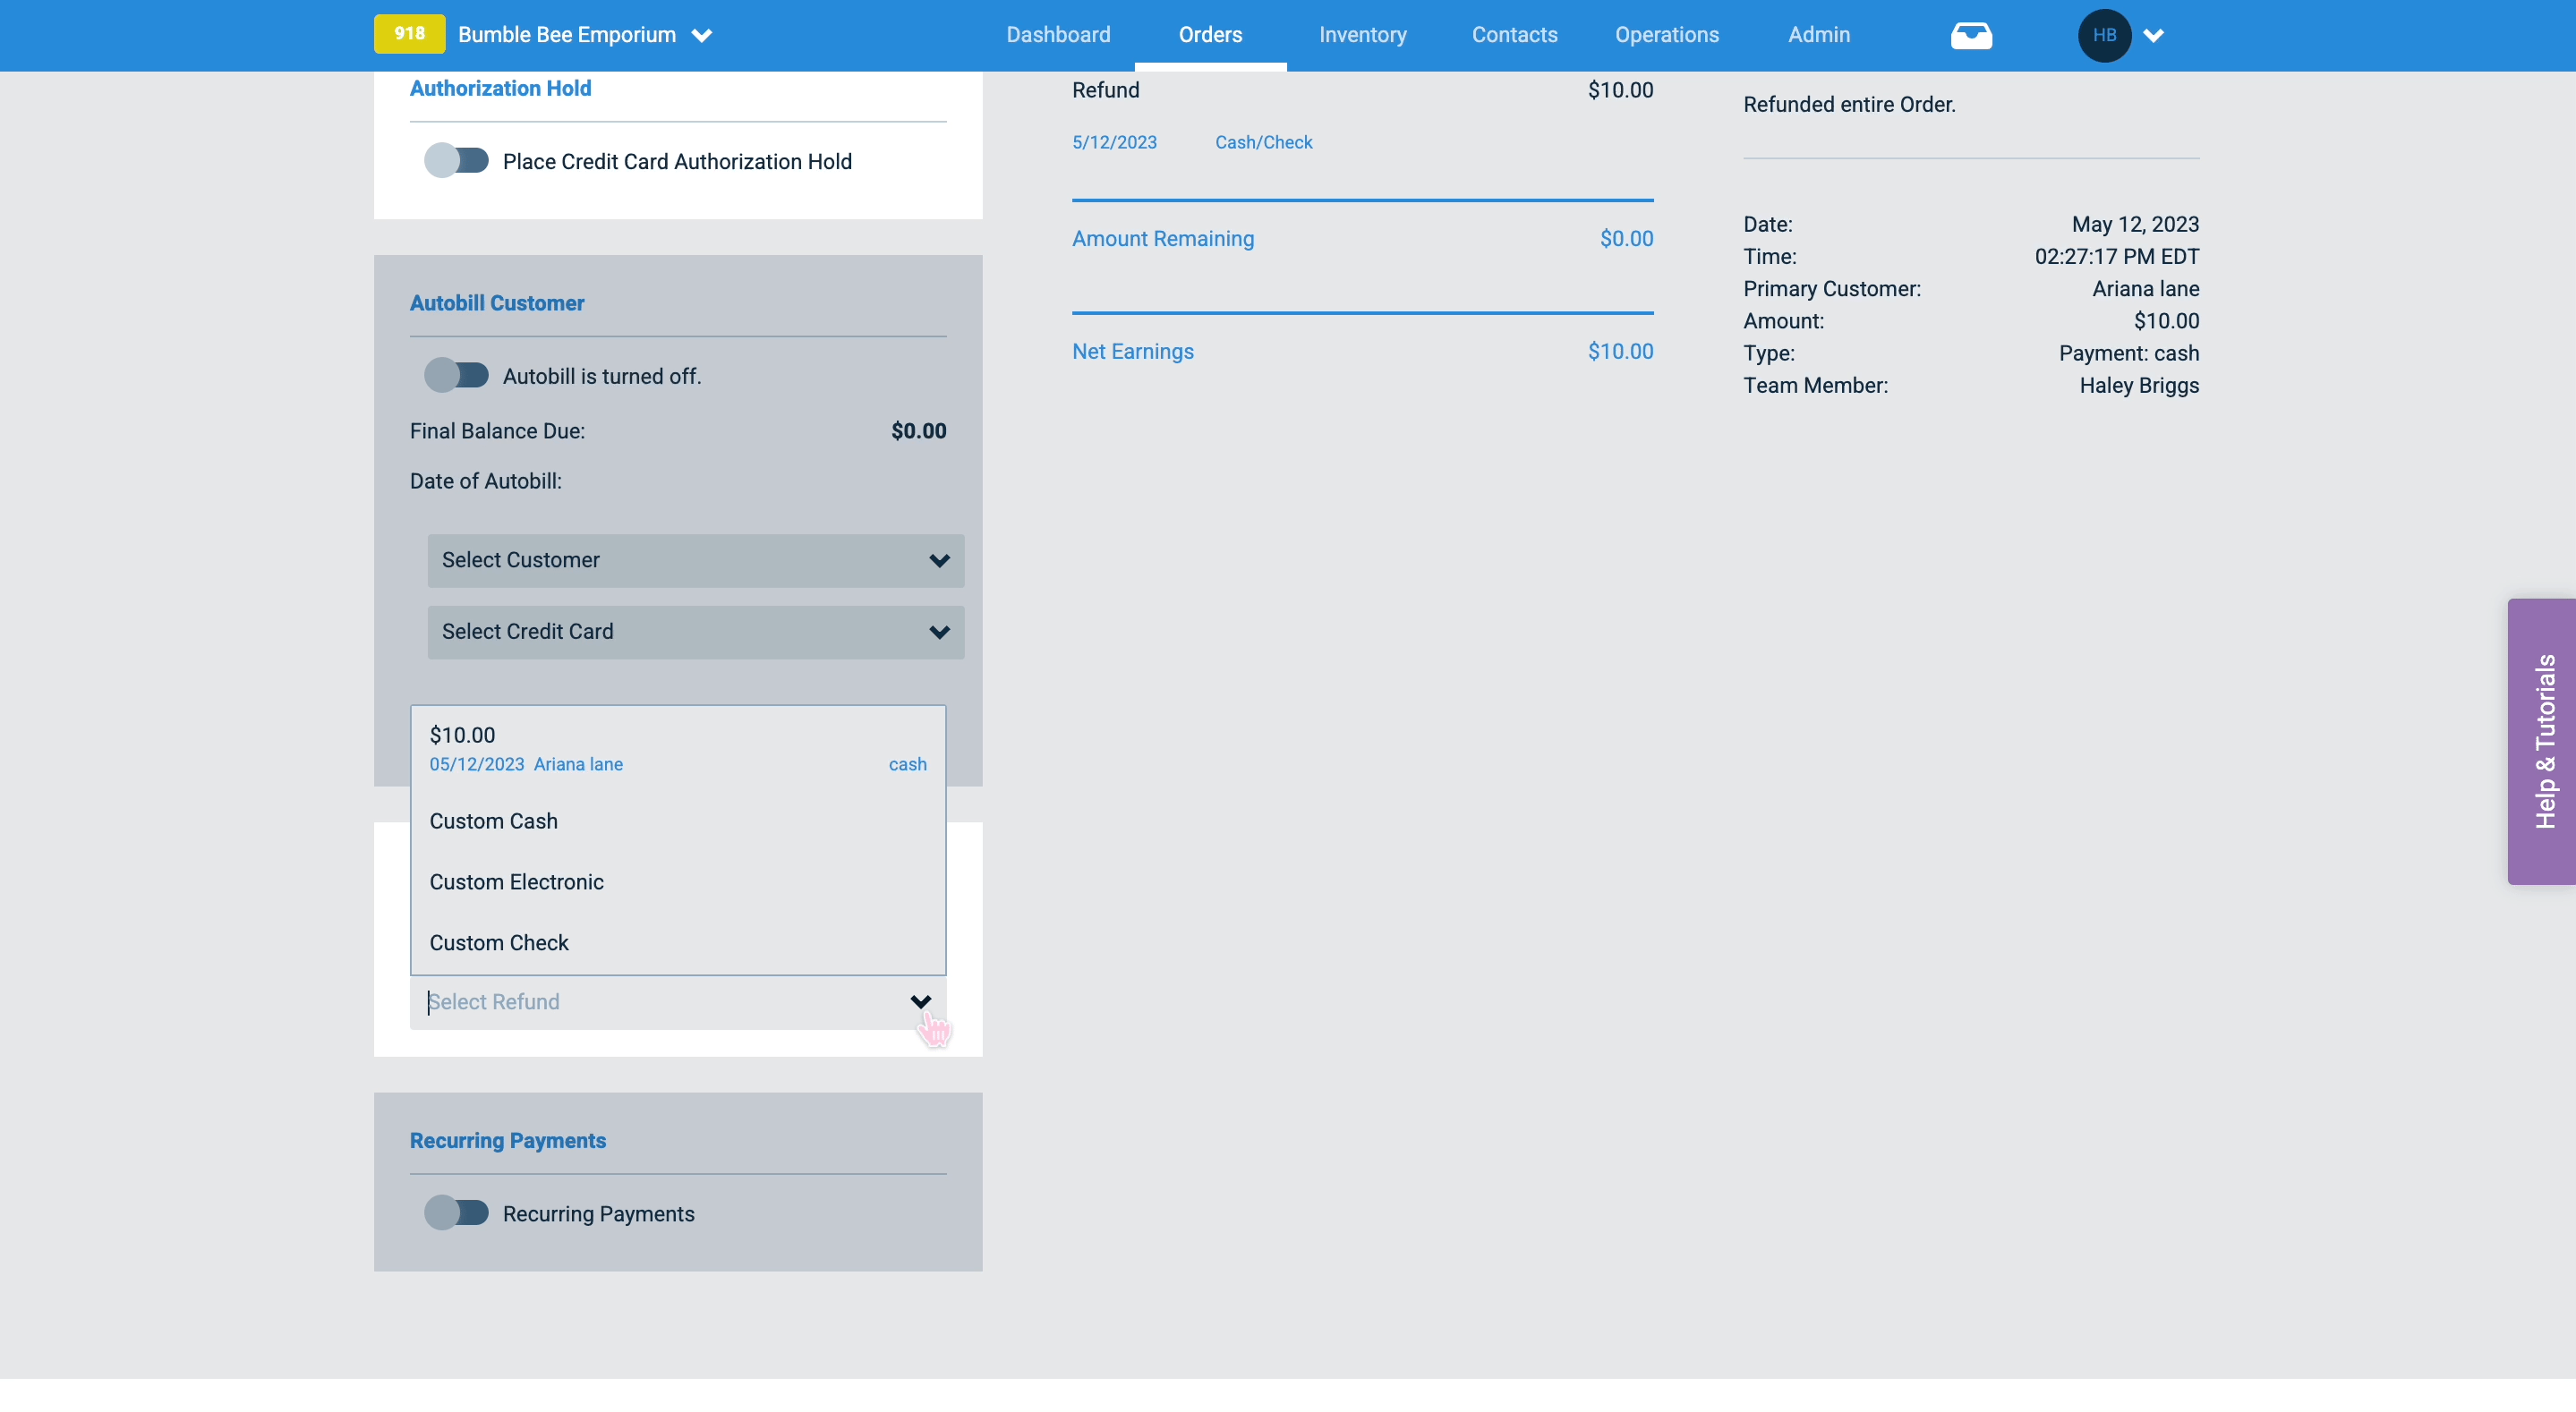This screenshot has height=1412, width=2576.
Task: Expand the user account menu chevron
Action: click(2154, 36)
